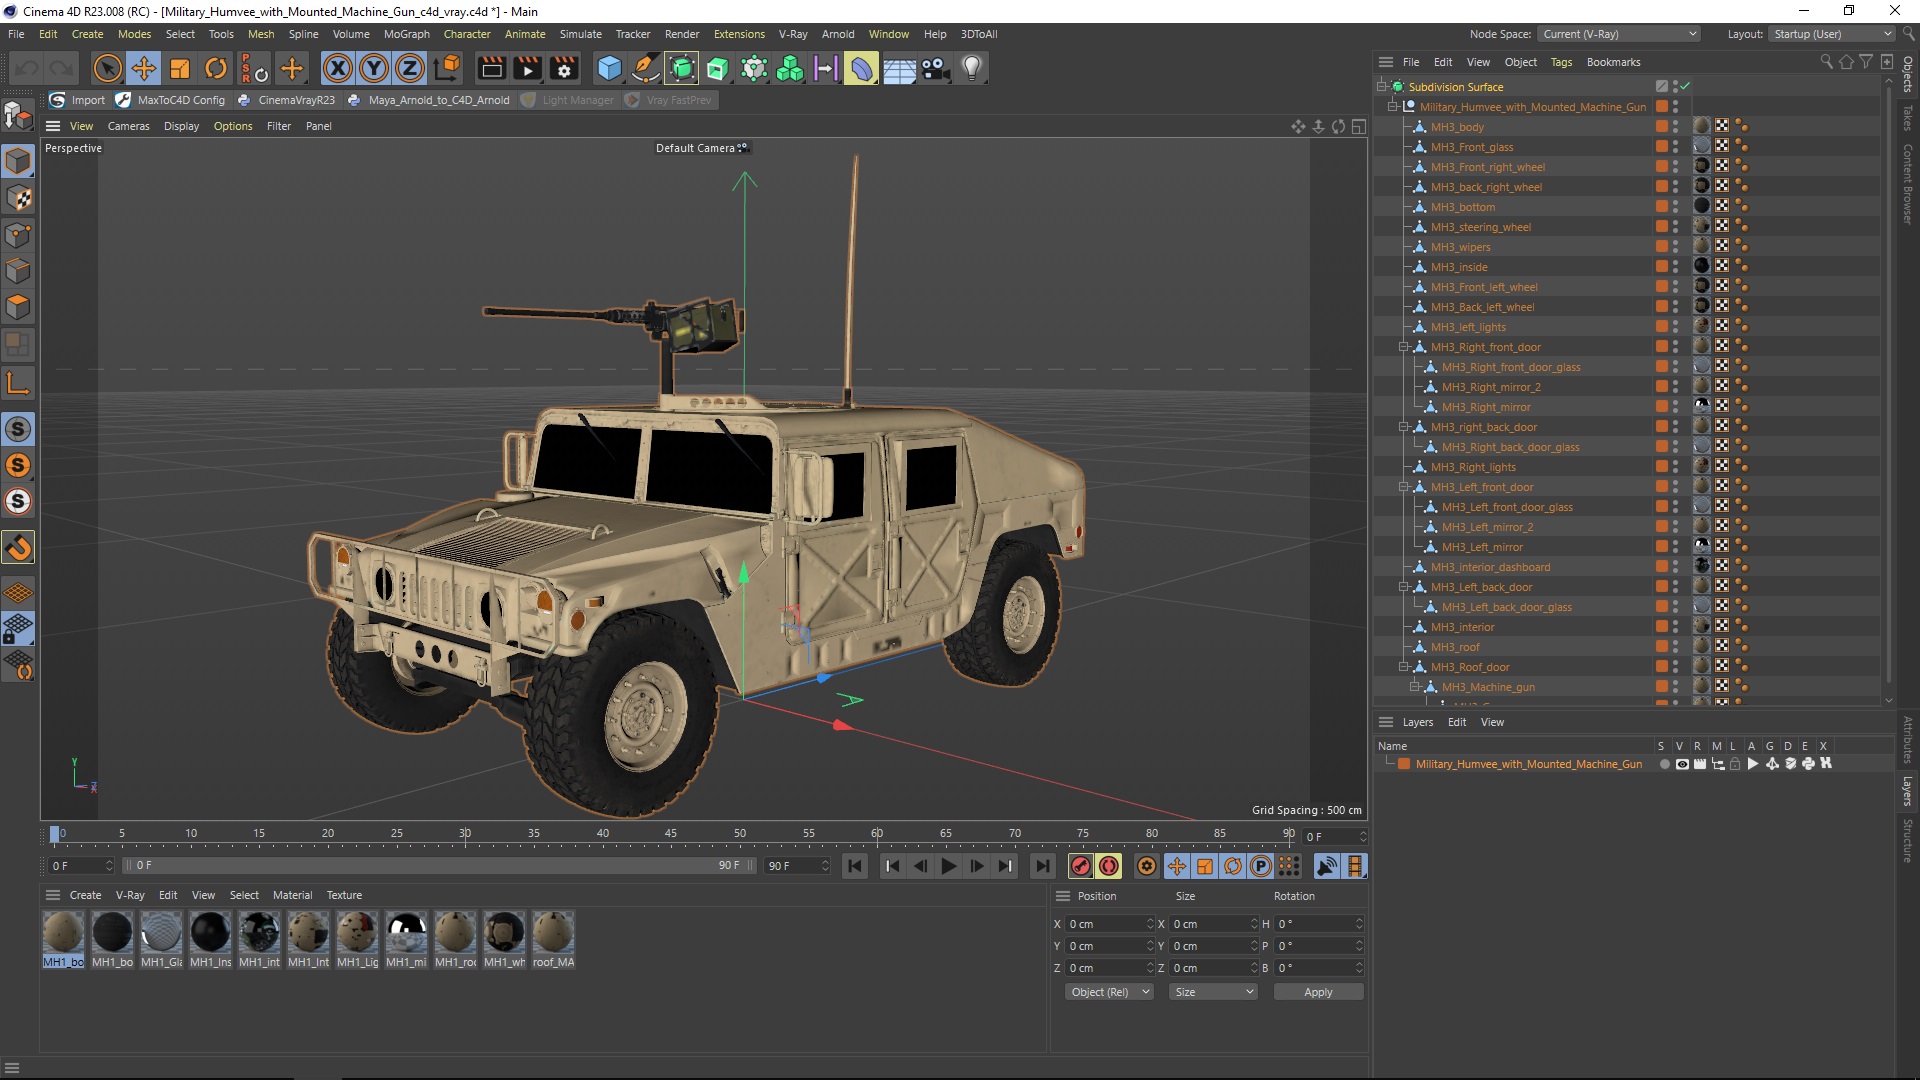Select the Rotate tool

point(216,68)
